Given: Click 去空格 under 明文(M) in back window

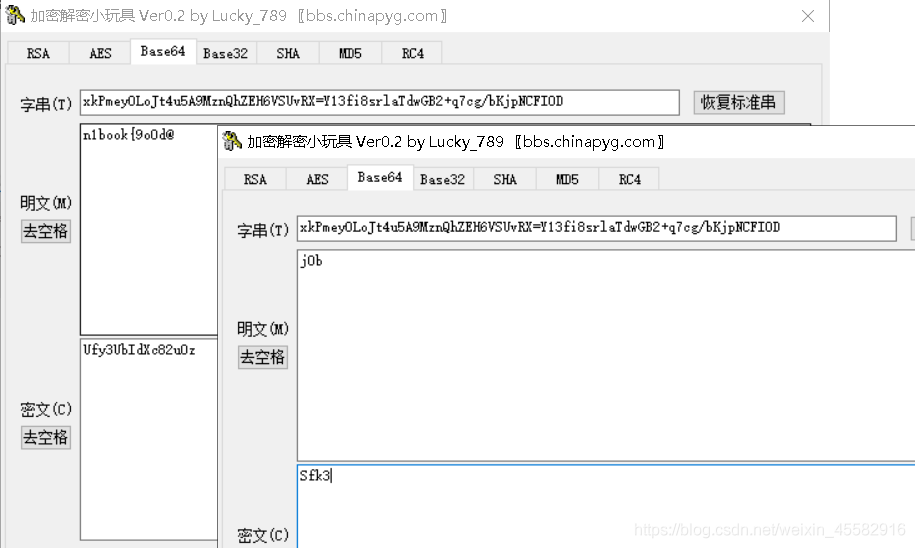Looking at the screenshot, I should 46,231.
